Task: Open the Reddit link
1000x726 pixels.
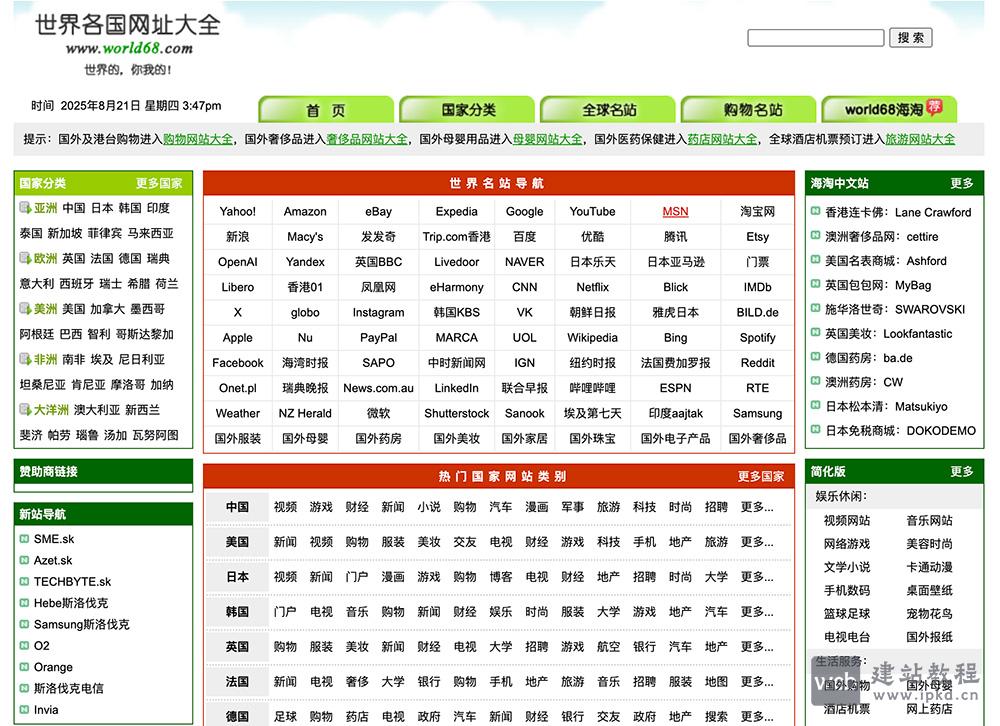Action: tap(758, 362)
